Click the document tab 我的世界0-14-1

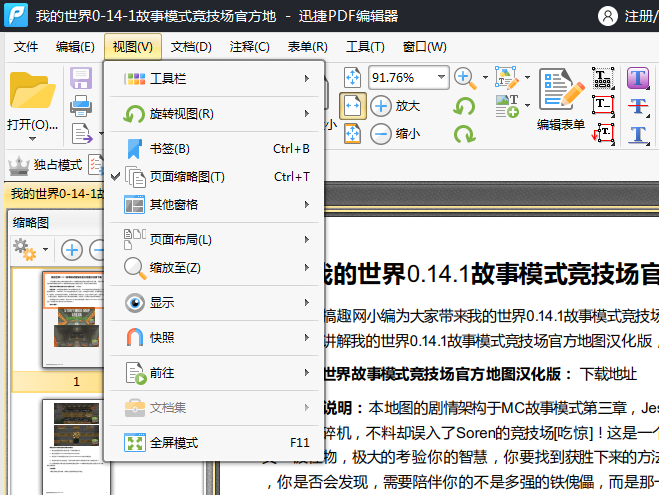coord(55,194)
